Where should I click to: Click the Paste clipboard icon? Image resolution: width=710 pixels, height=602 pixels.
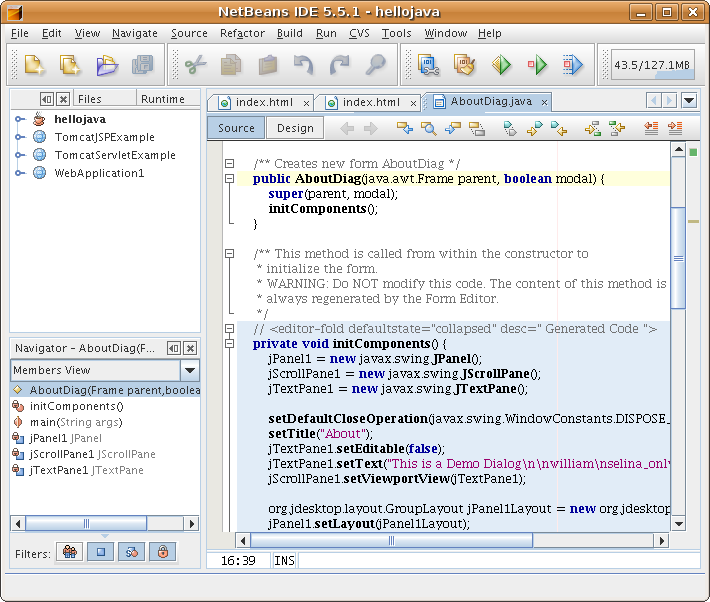point(268,65)
